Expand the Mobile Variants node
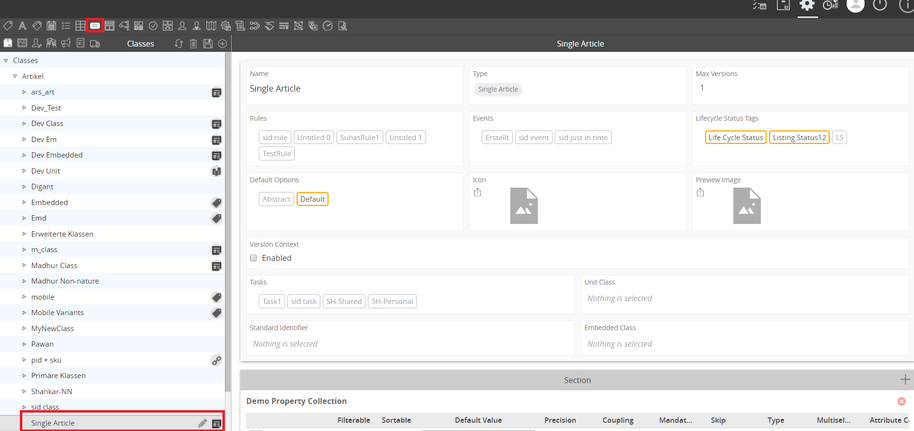Screen dimensions: 914x431 pyautogui.click(x=24, y=313)
